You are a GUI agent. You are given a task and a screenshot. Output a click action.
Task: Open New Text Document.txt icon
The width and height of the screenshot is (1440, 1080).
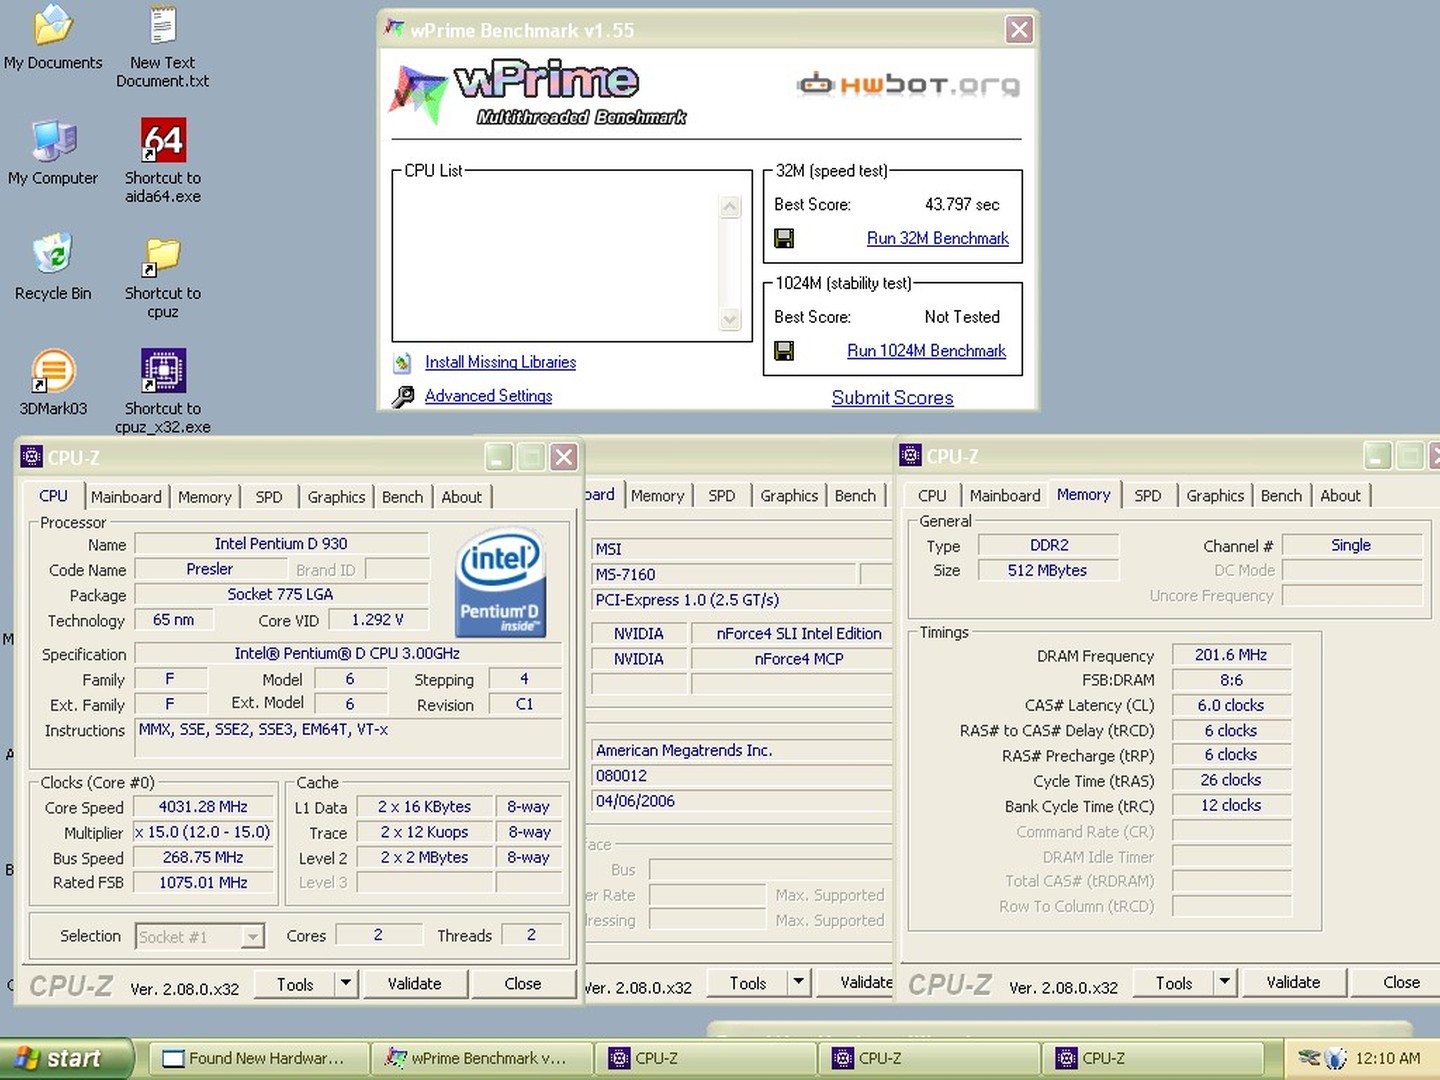pos(163,25)
